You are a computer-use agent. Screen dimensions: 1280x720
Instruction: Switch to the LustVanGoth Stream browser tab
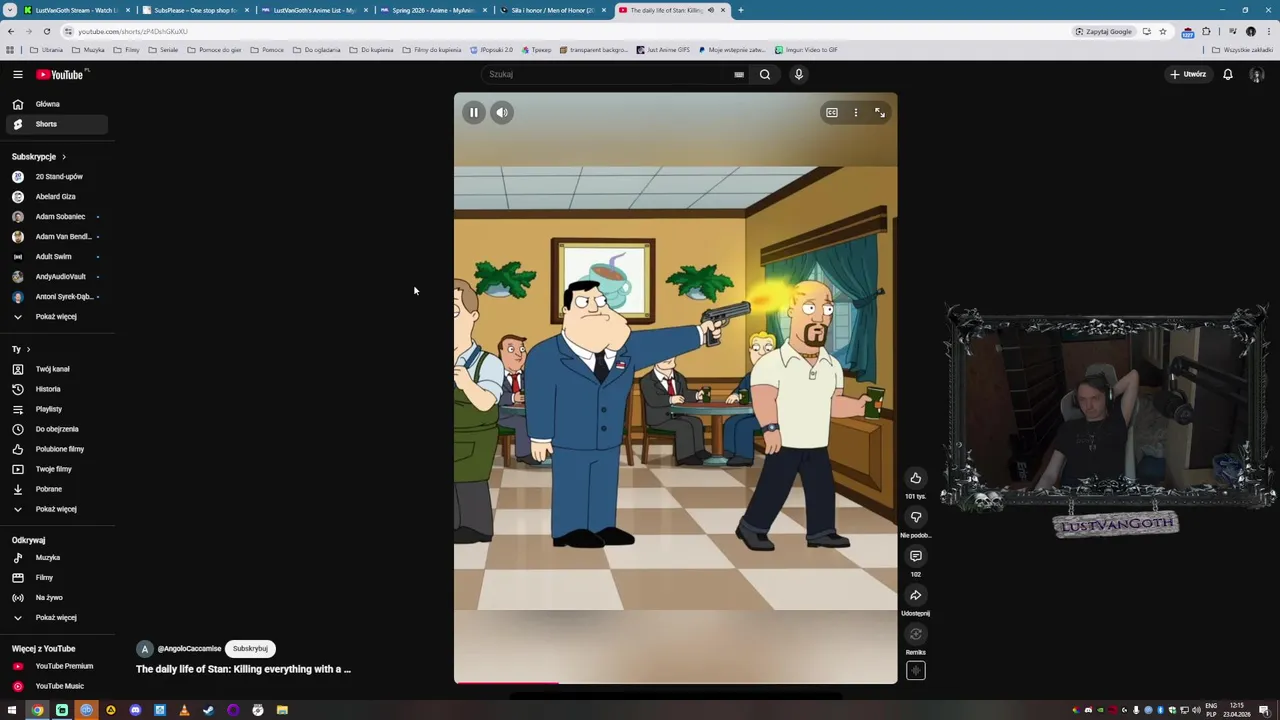tap(77, 10)
